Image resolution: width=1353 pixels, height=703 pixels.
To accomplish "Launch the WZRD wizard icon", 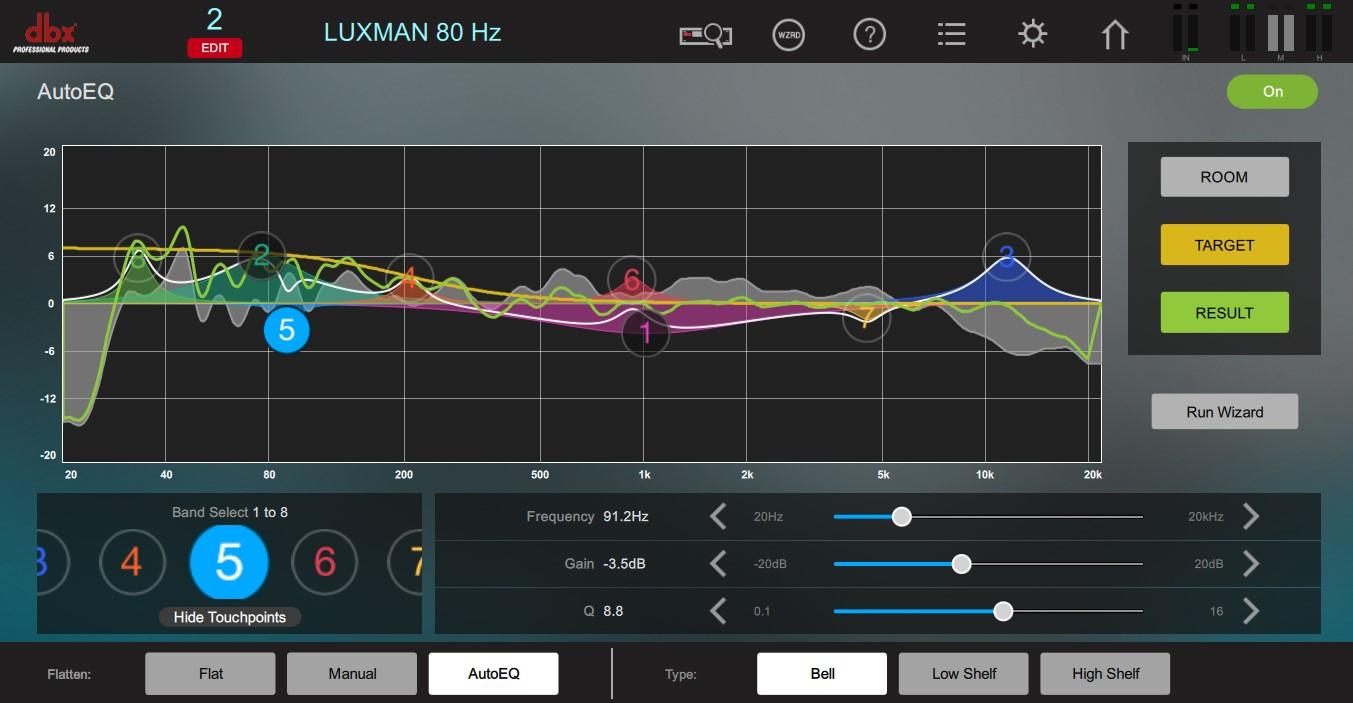I will [x=789, y=35].
